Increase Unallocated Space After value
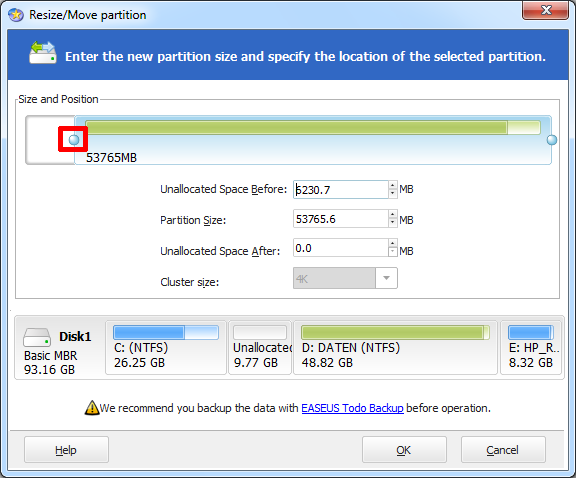 pyautogui.click(x=393, y=244)
